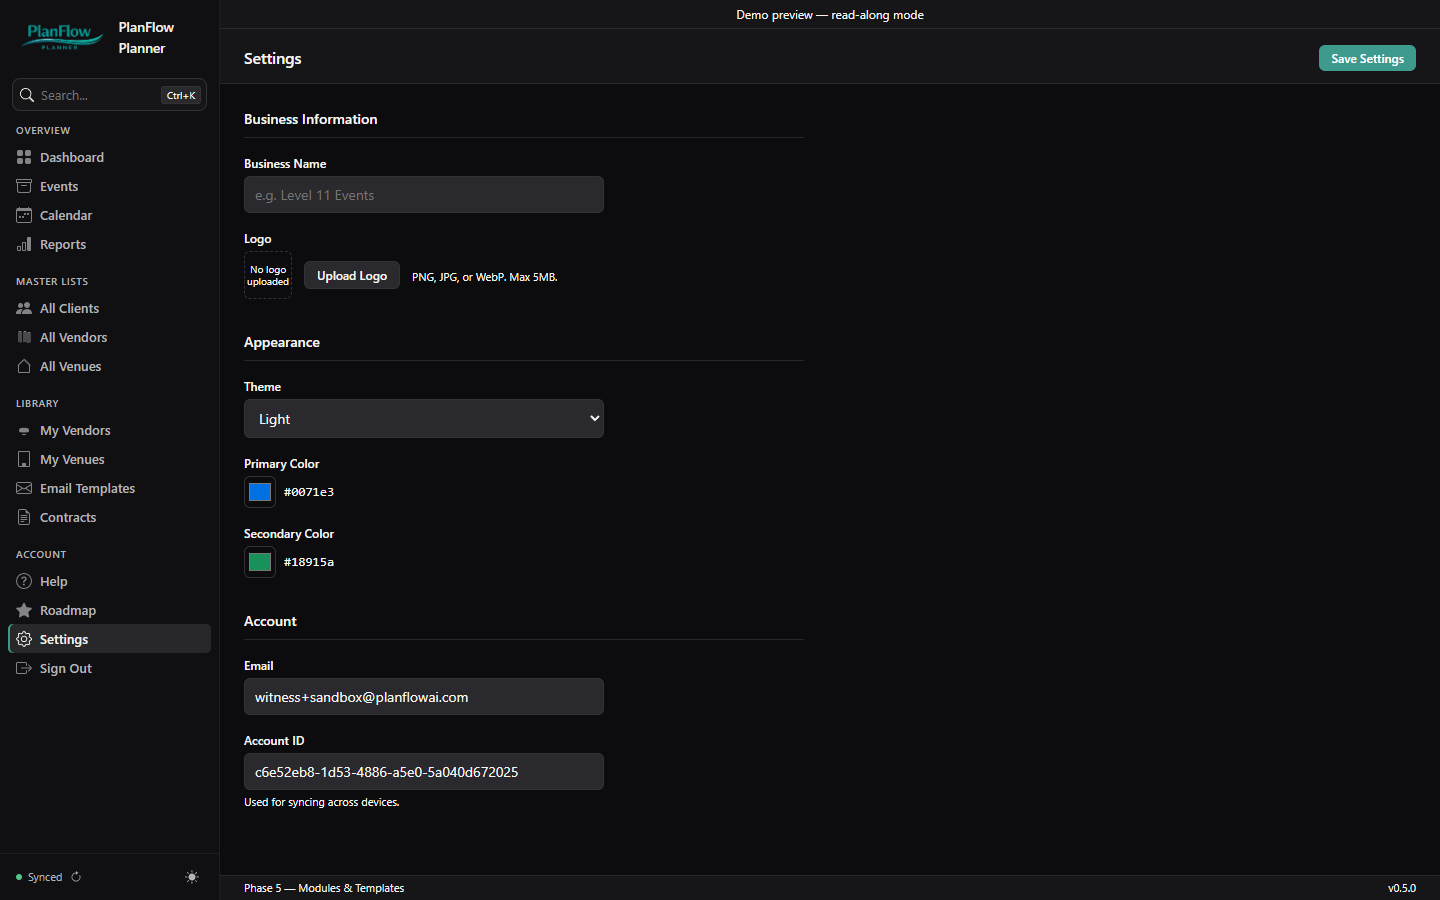Viewport: 1440px width, 900px height.
Task: Click the Dashboard grid icon
Action: [x=24, y=157]
